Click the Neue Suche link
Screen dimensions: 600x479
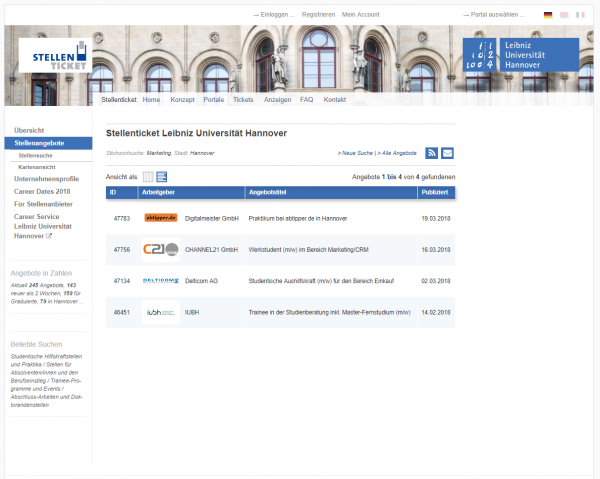[355, 153]
